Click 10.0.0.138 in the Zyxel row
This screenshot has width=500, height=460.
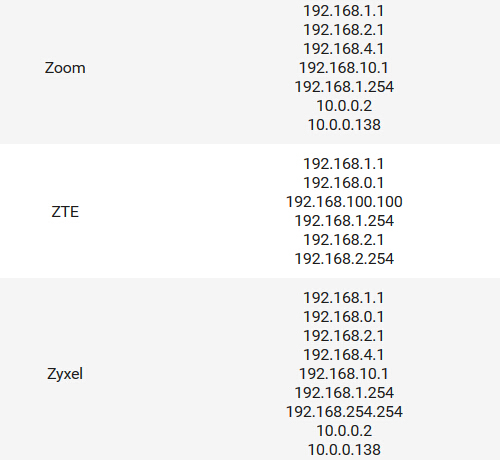pyautogui.click(x=344, y=450)
